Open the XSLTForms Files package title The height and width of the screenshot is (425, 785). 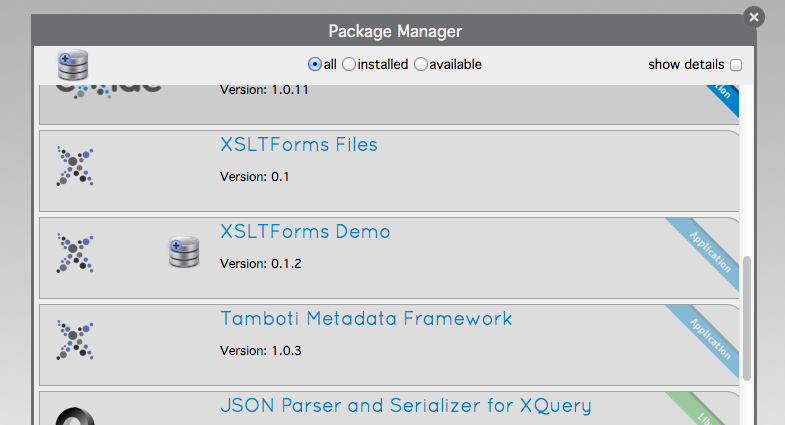299,145
